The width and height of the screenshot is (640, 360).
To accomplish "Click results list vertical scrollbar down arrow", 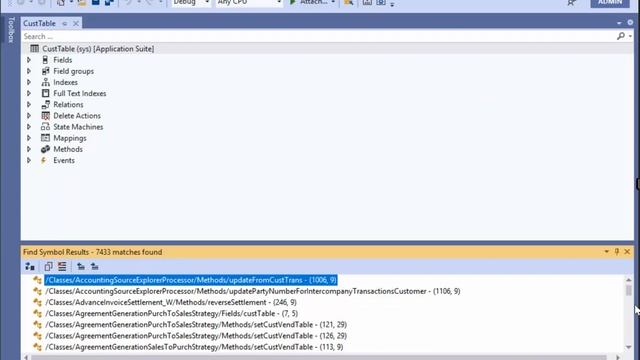I will (x=629, y=347).
